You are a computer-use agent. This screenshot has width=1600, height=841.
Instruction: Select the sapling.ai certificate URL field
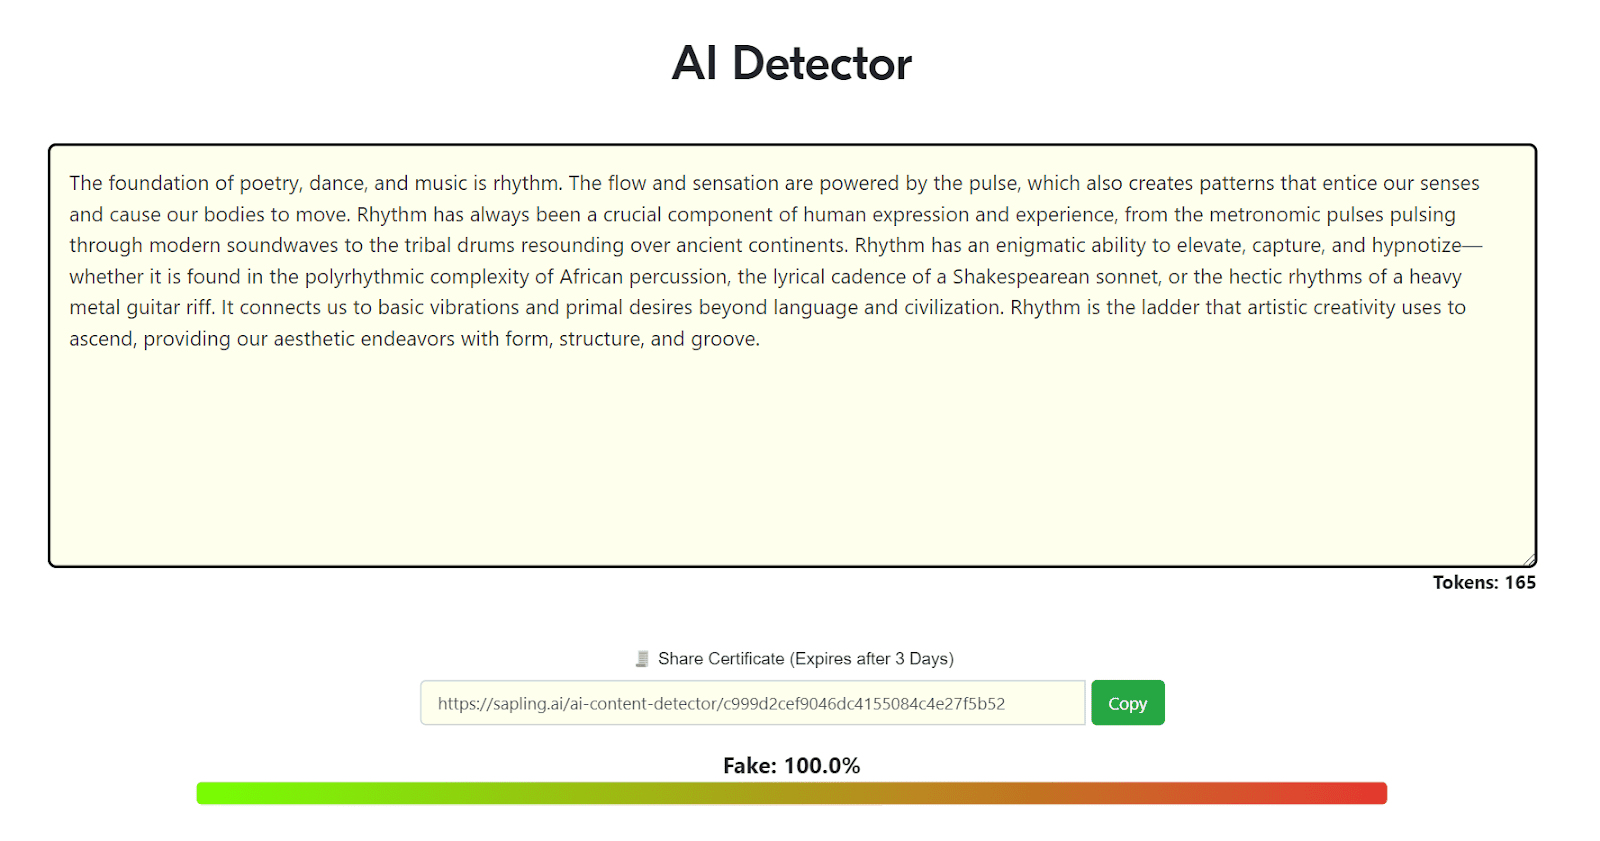(752, 703)
